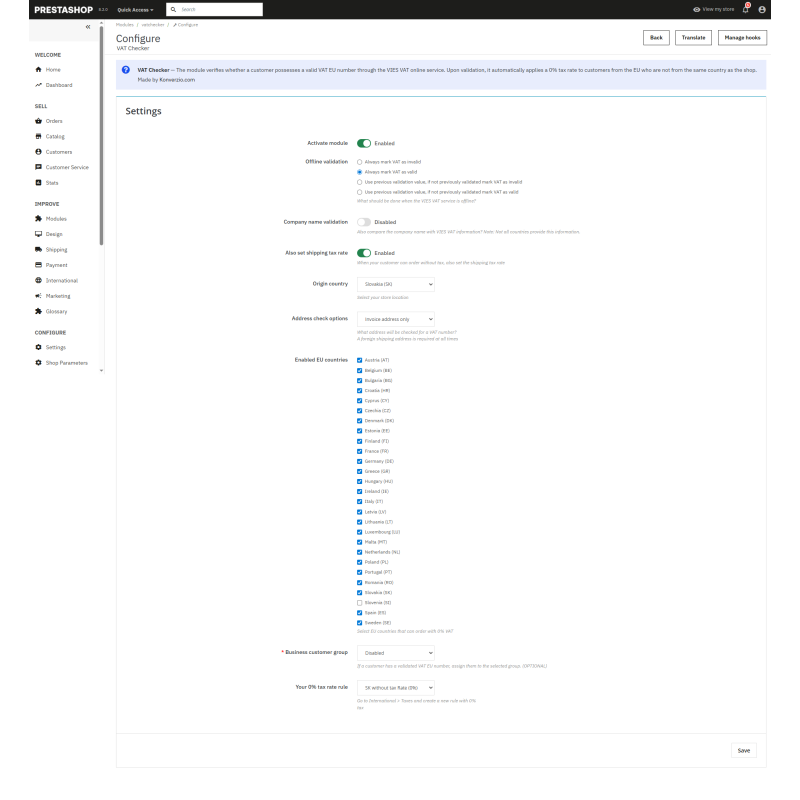Click the Catalog store icon
Image resolution: width=800 pixels, height=800 pixels.
coord(38,136)
